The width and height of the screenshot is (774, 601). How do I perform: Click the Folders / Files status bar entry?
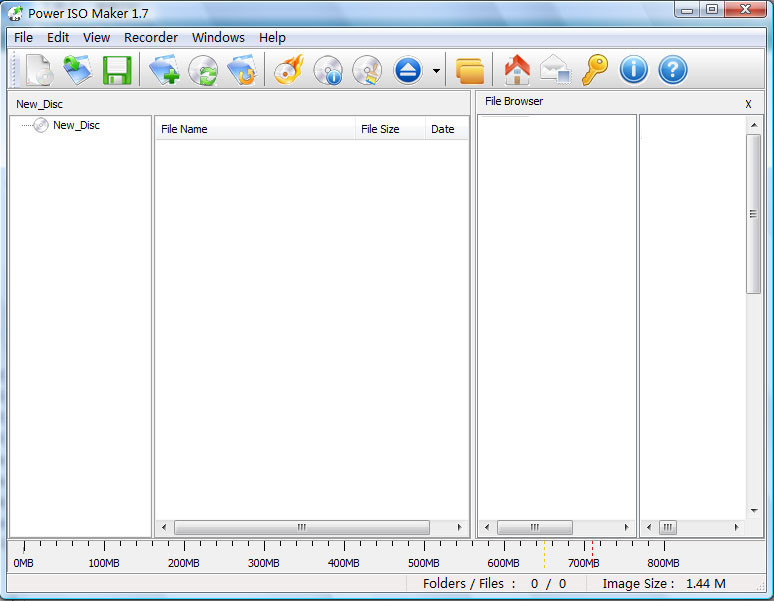(x=494, y=584)
